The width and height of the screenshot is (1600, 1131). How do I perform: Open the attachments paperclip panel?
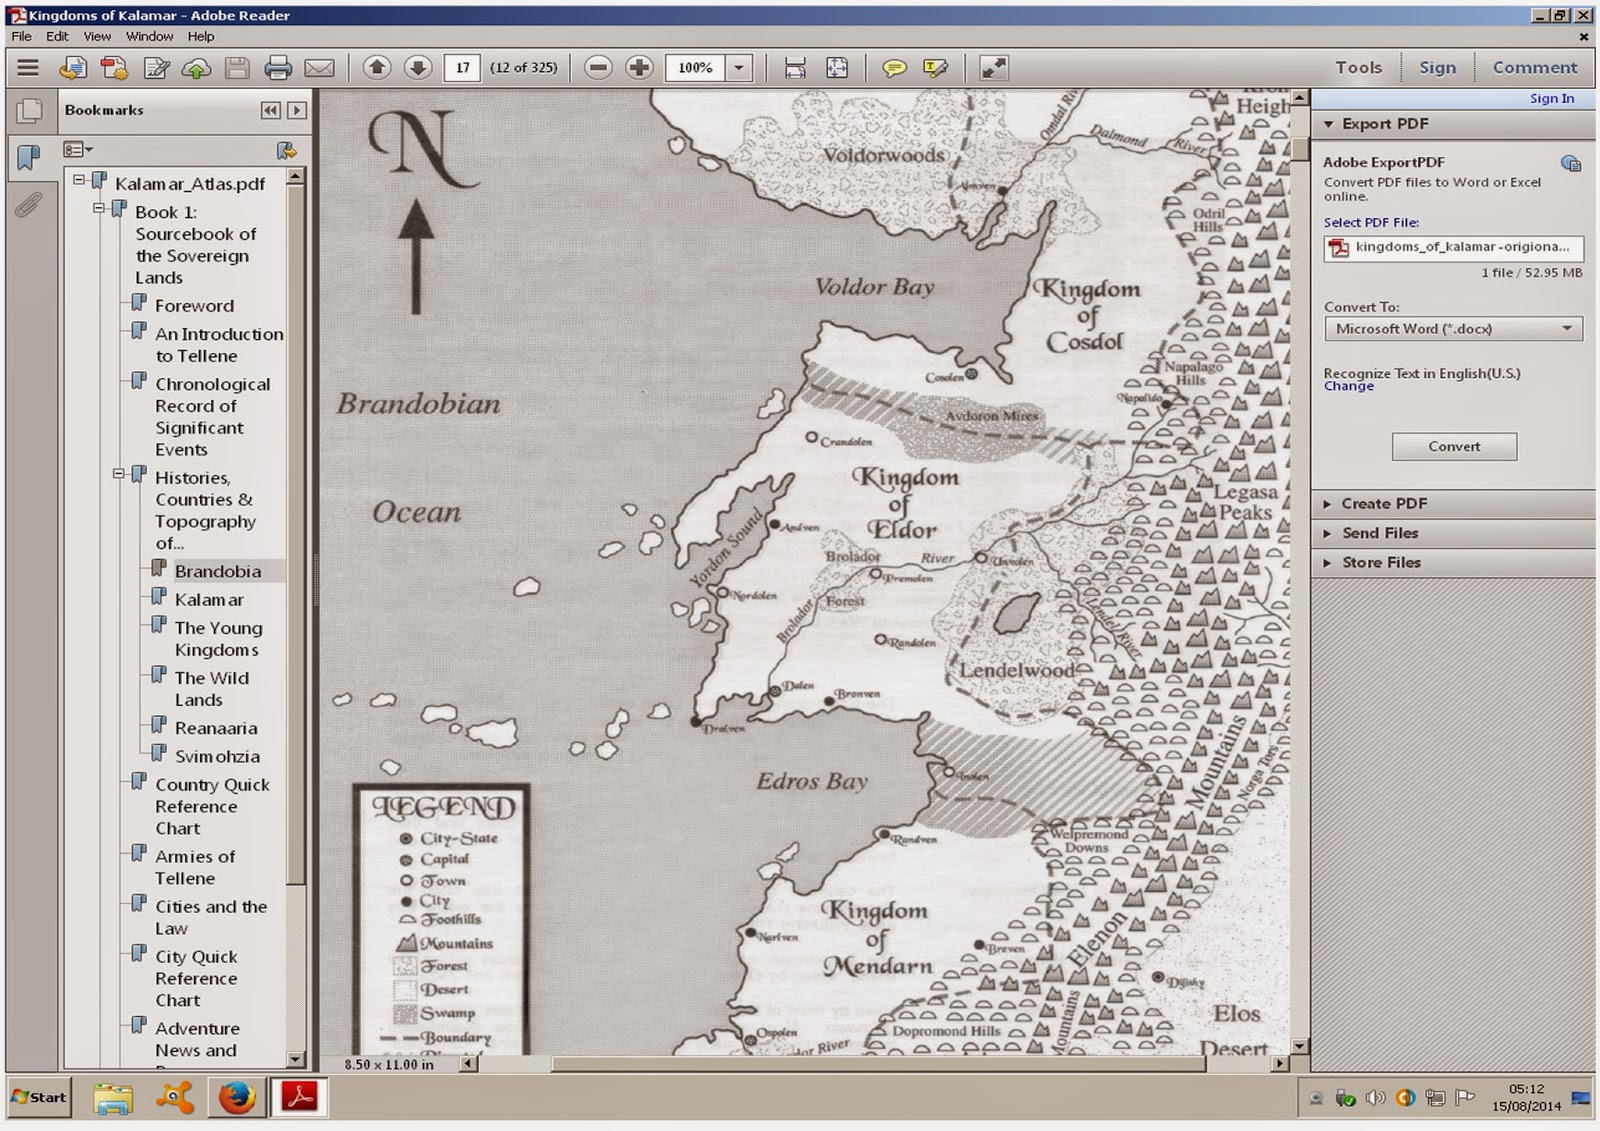[29, 205]
